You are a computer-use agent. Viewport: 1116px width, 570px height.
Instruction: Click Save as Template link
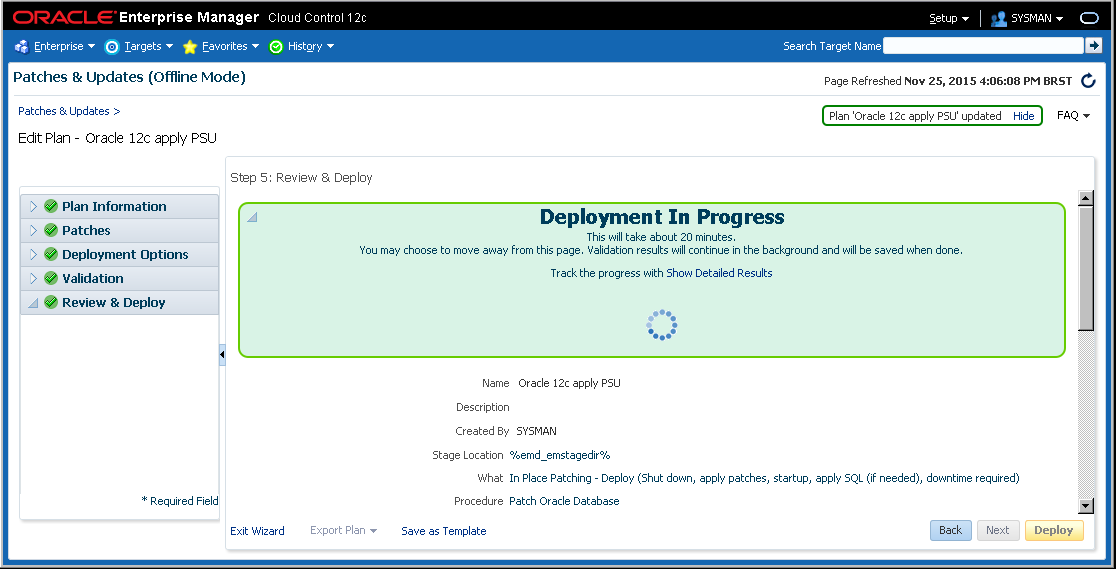tap(443, 531)
